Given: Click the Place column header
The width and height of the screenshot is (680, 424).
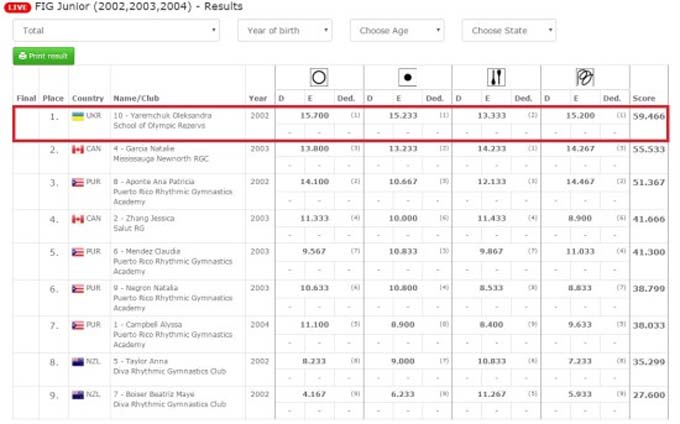Looking at the screenshot, I should pos(53,98).
